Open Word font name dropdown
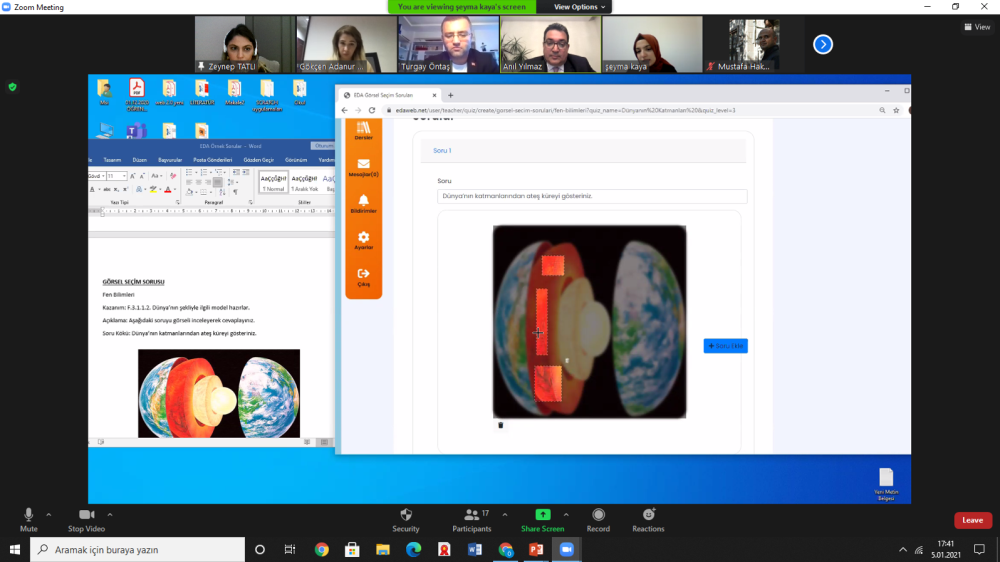 tap(103, 176)
